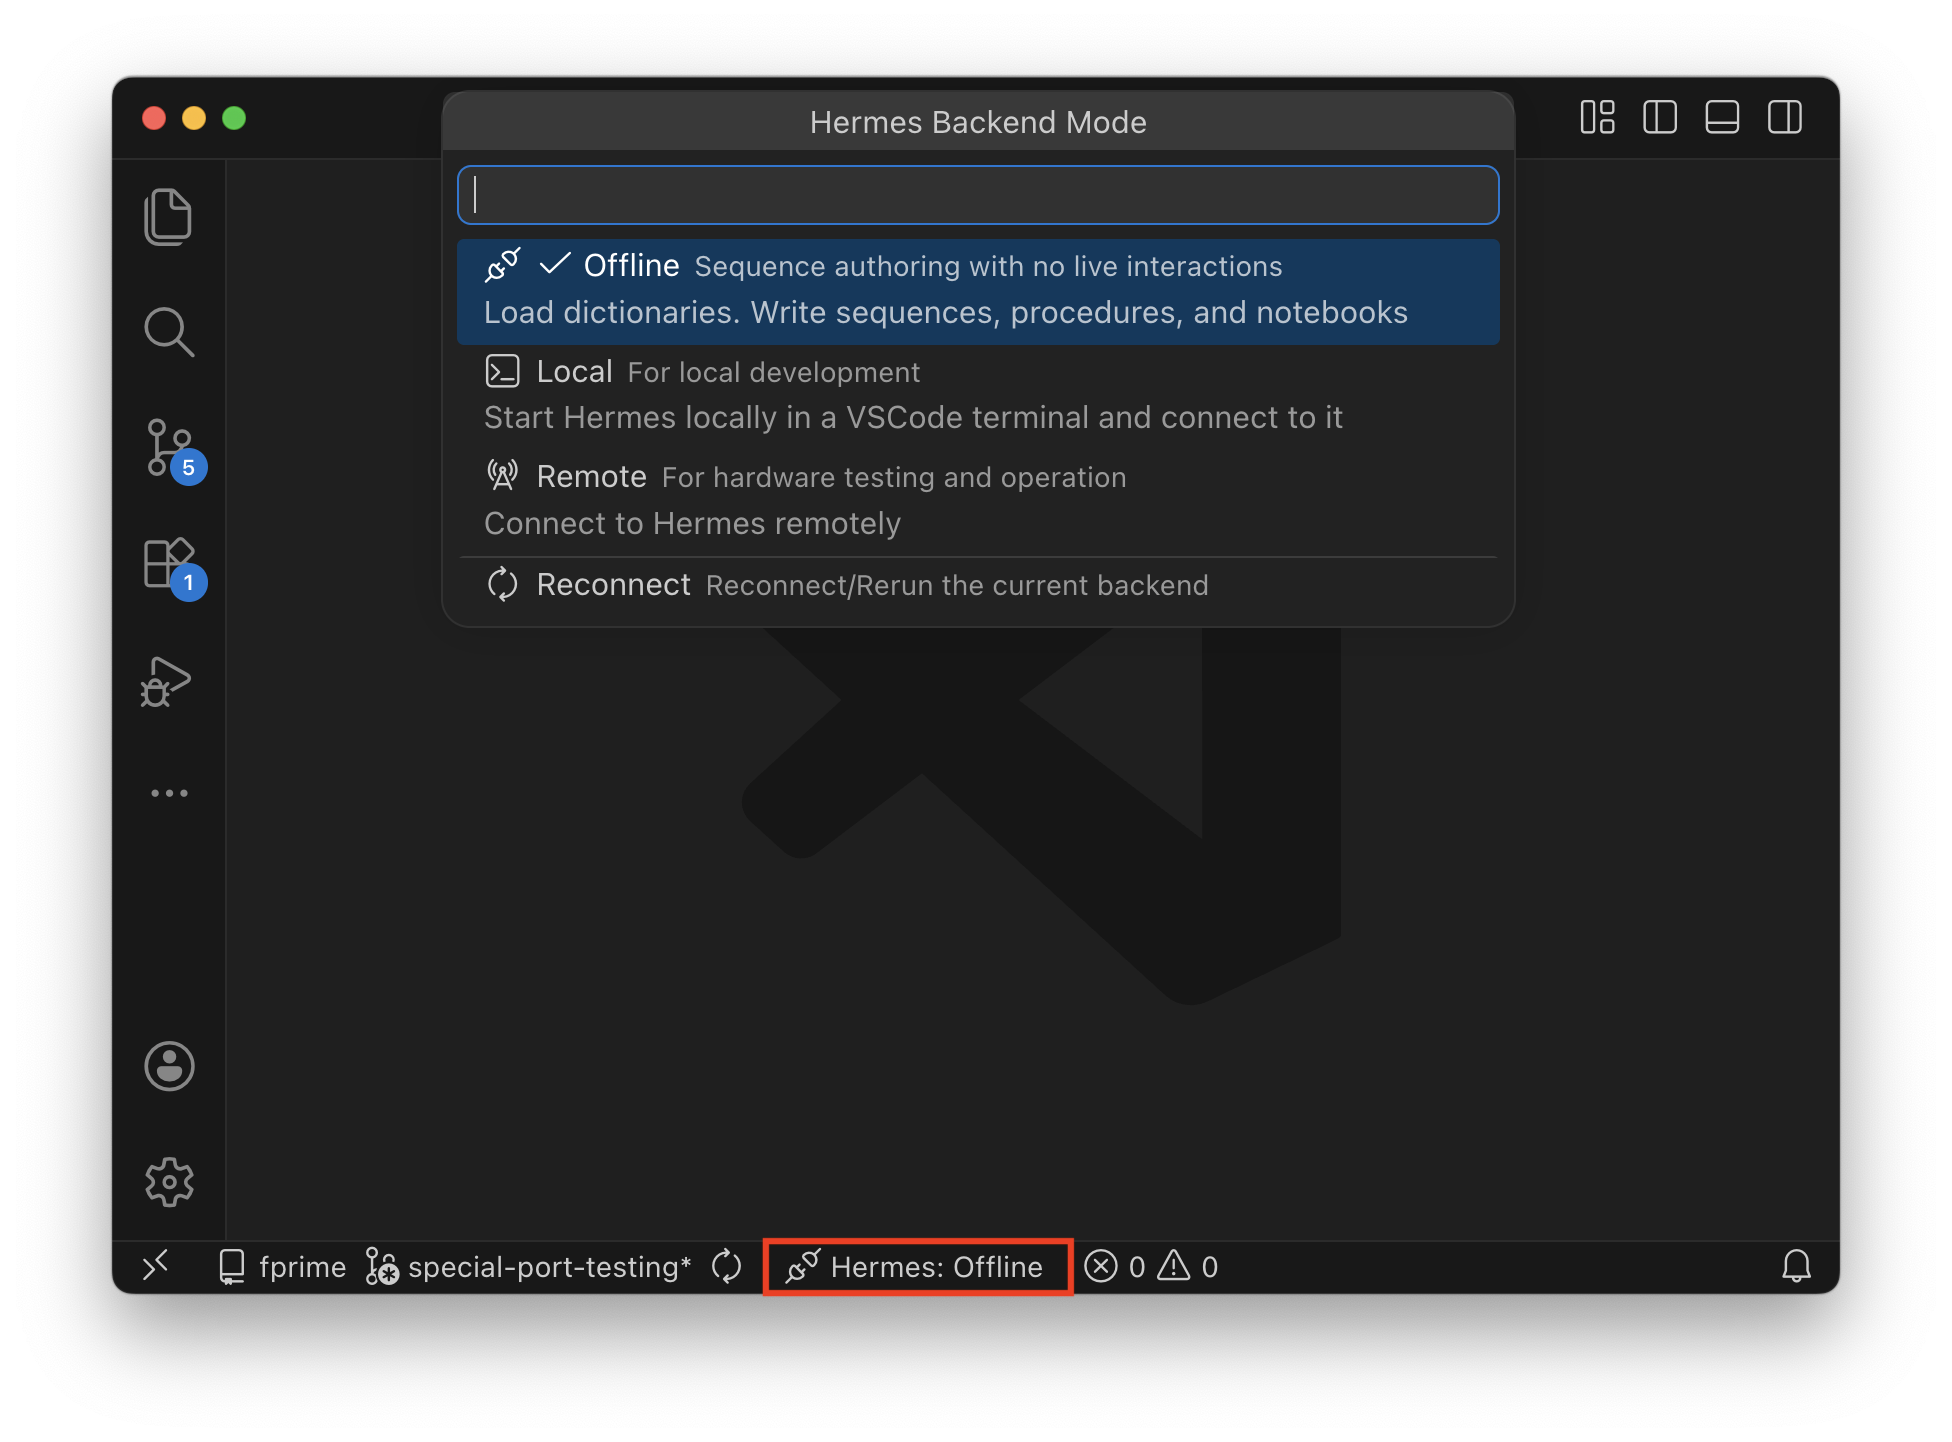Viewport: 1952px width, 1442px height.
Task: Open the Explorer view in activity bar
Action: pyautogui.click(x=168, y=216)
